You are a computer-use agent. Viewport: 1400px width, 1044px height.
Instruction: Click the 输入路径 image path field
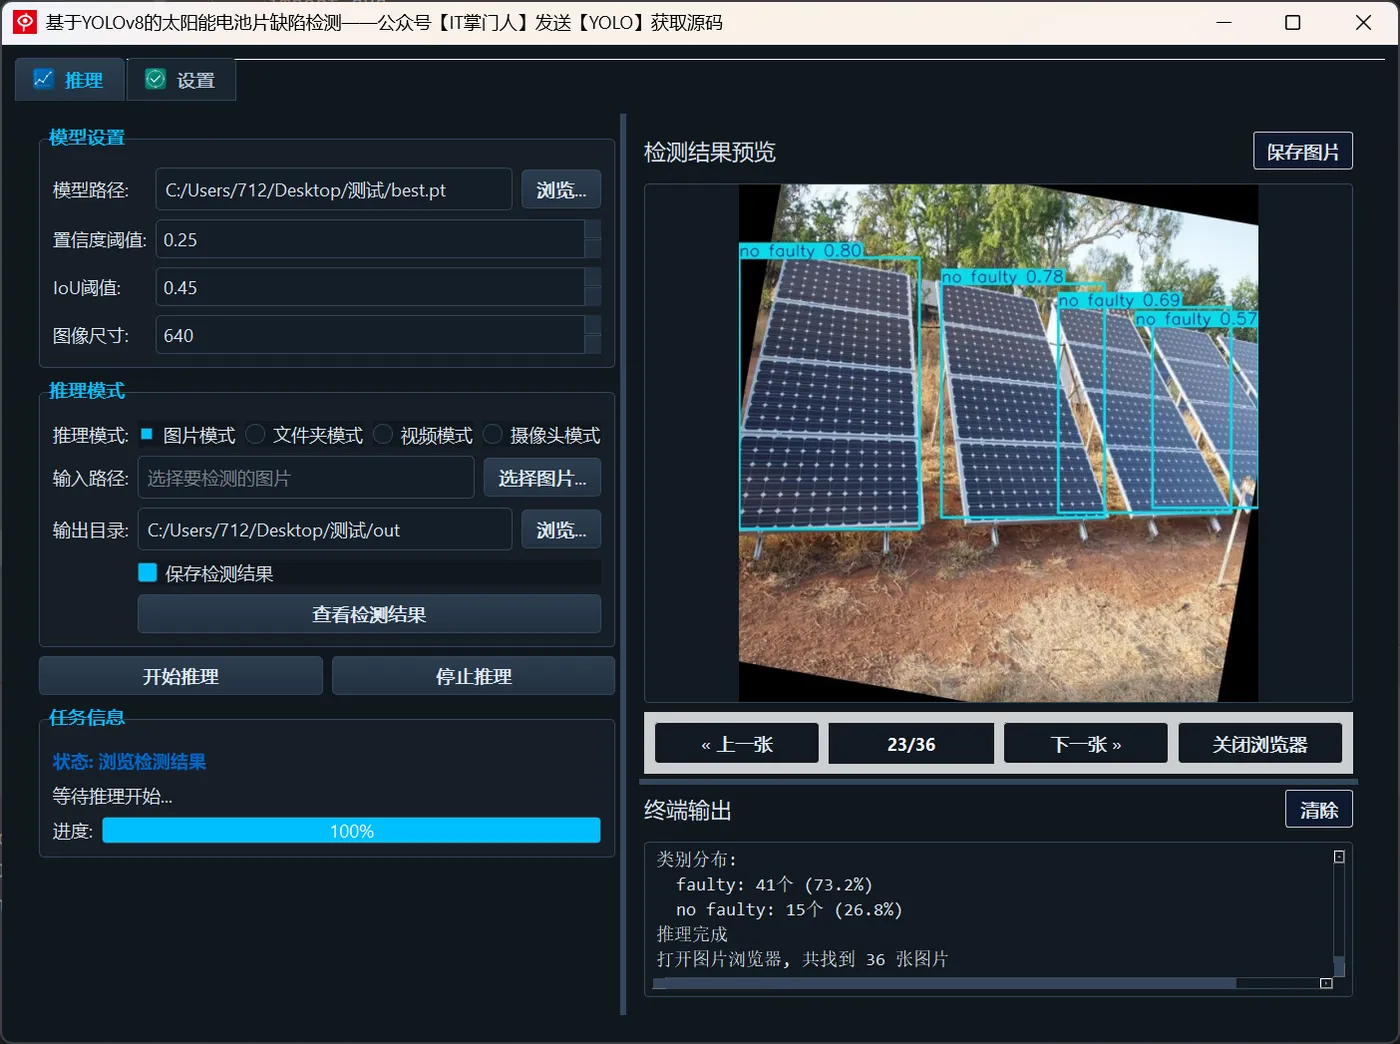point(306,478)
